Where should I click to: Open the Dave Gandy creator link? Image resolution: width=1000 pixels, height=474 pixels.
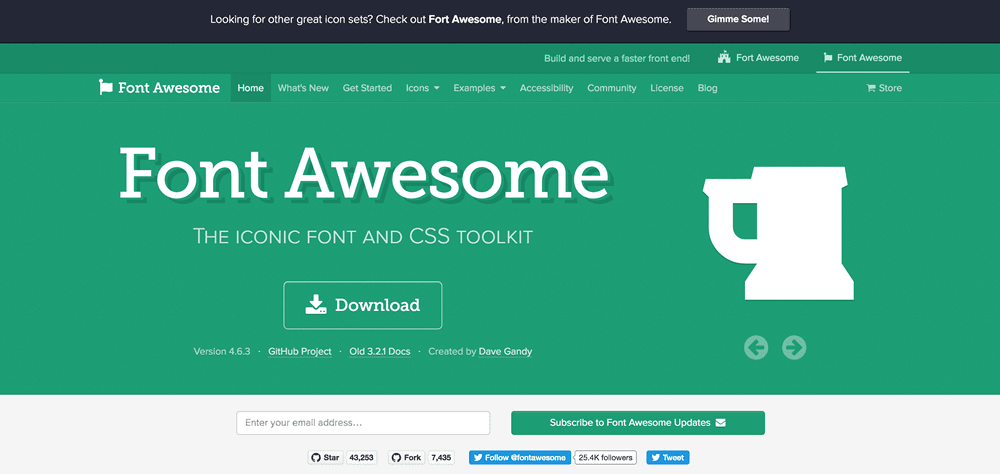[x=505, y=352]
